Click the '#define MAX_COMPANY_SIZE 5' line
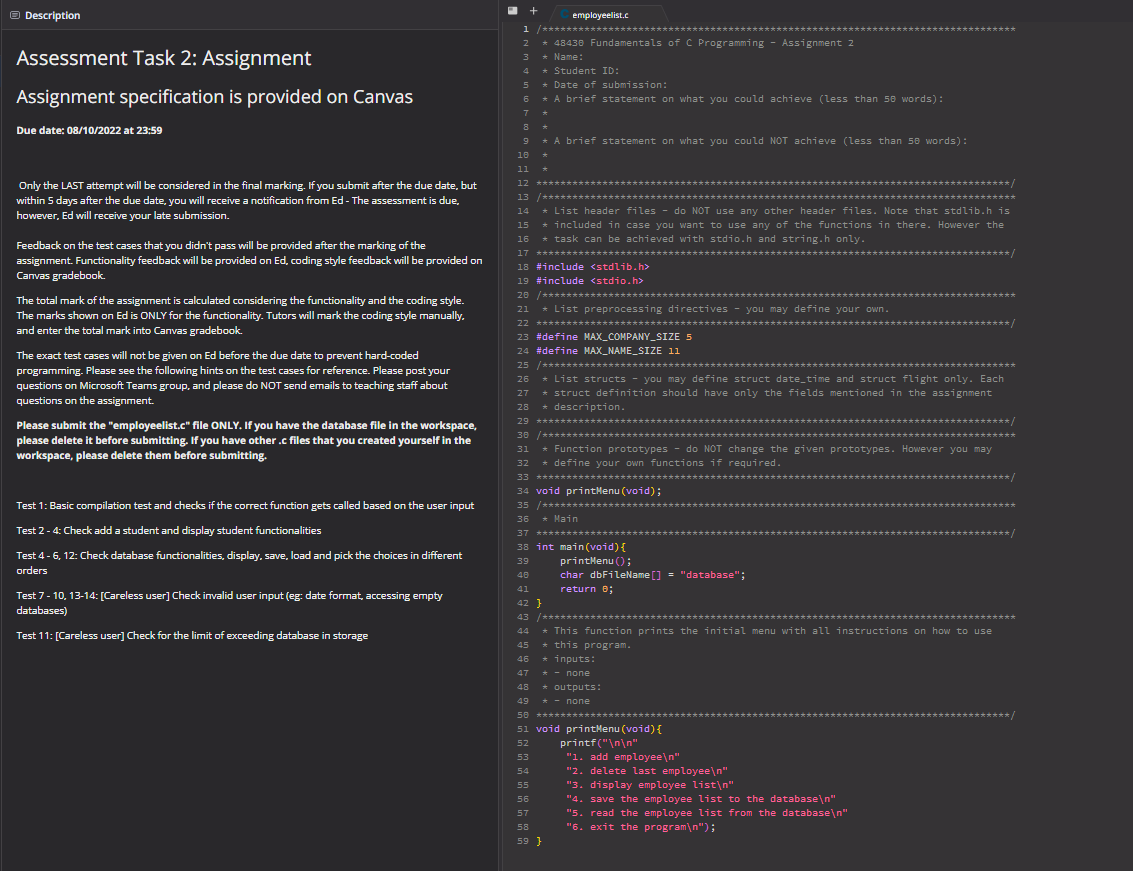This screenshot has width=1133, height=871. (x=614, y=337)
